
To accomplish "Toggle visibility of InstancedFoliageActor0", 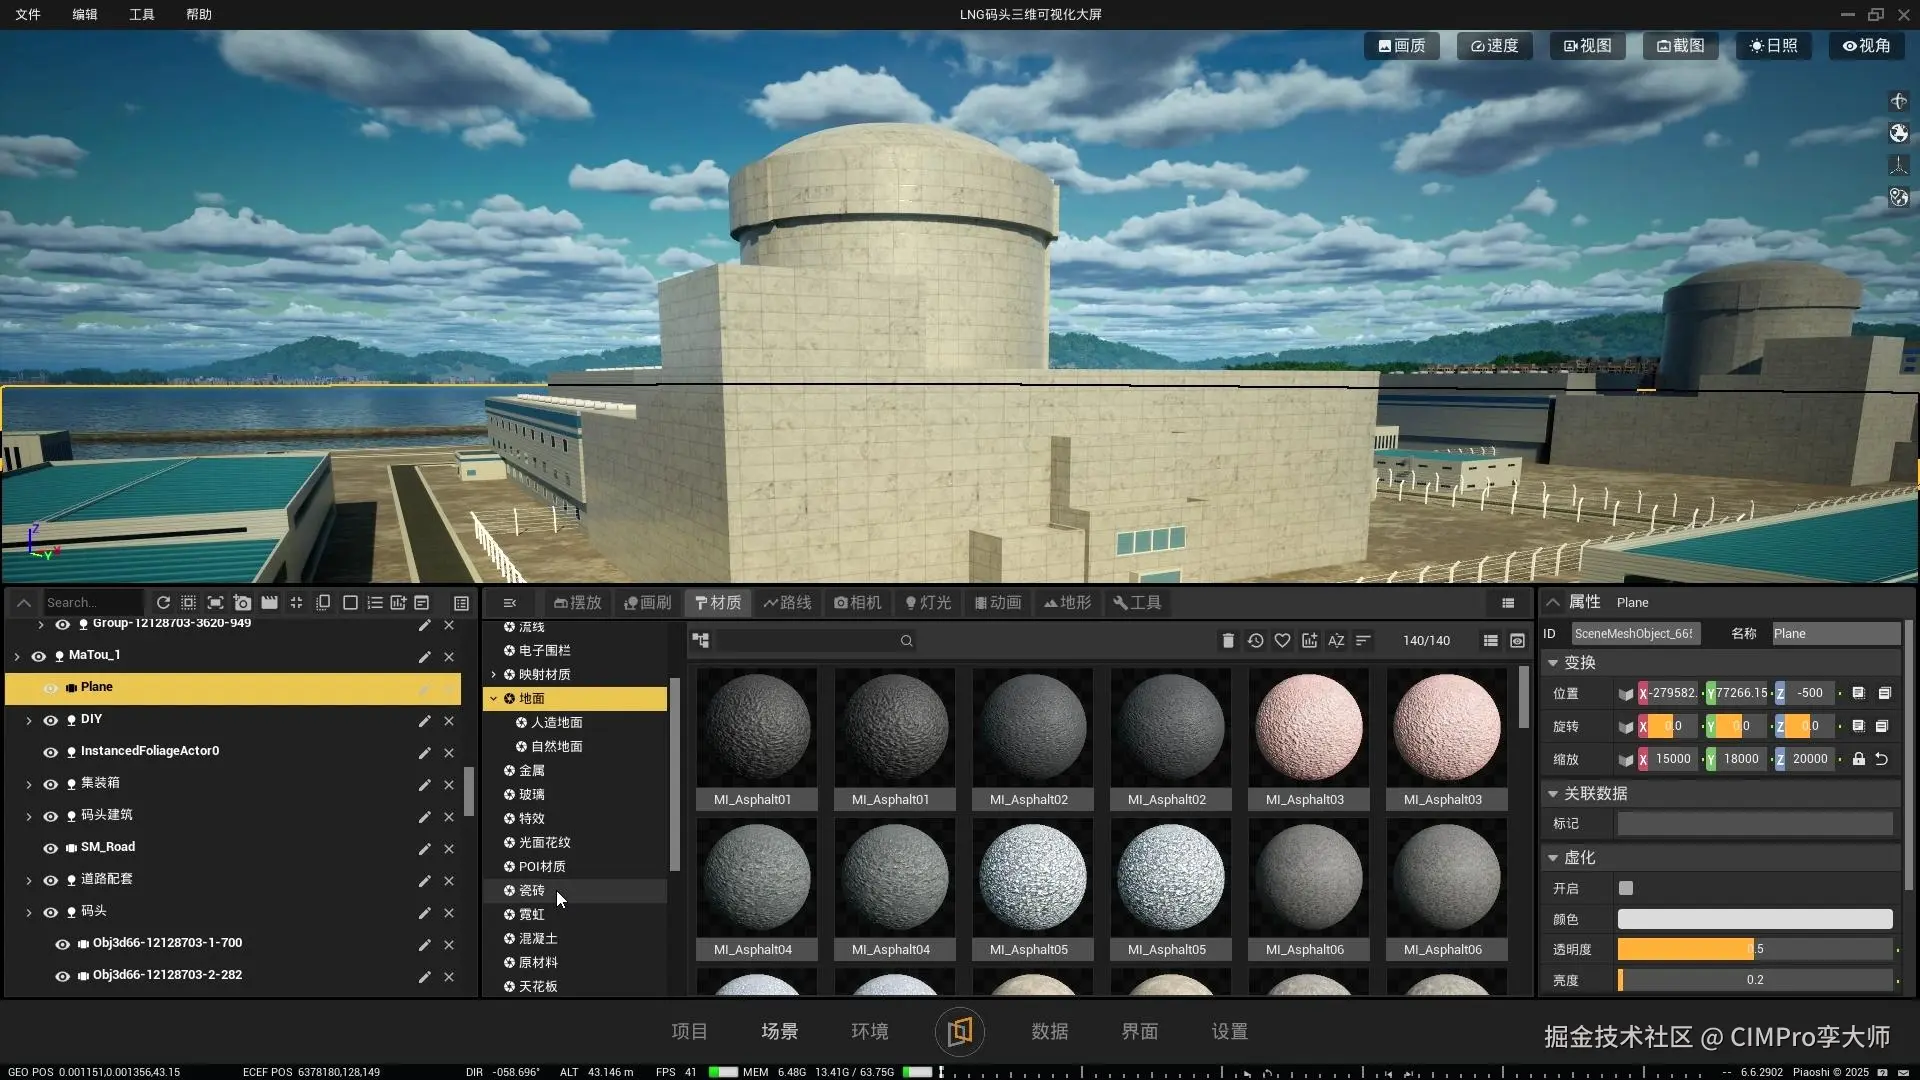I will (x=50, y=752).
